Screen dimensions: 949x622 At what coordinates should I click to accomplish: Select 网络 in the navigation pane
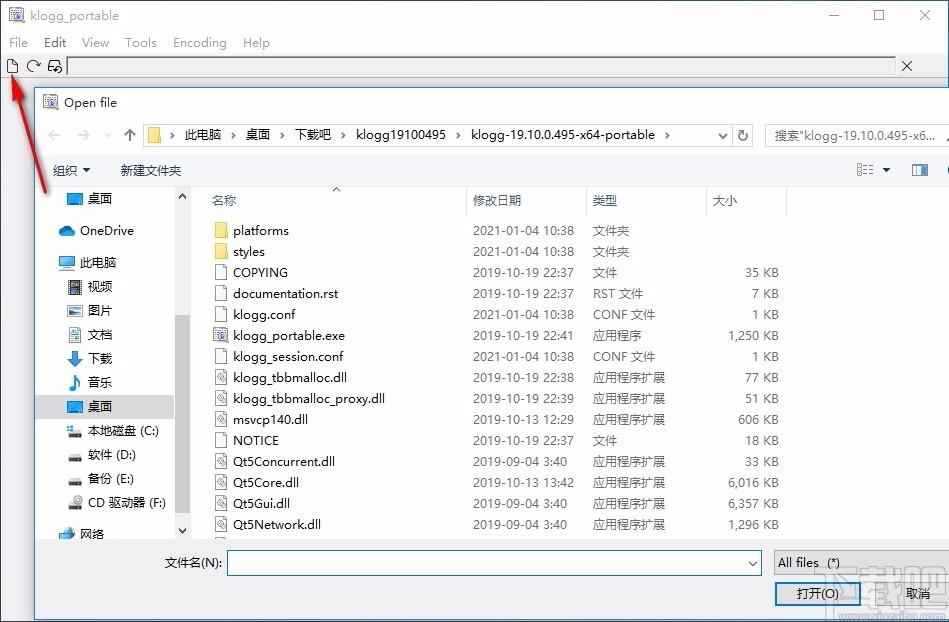coord(82,534)
